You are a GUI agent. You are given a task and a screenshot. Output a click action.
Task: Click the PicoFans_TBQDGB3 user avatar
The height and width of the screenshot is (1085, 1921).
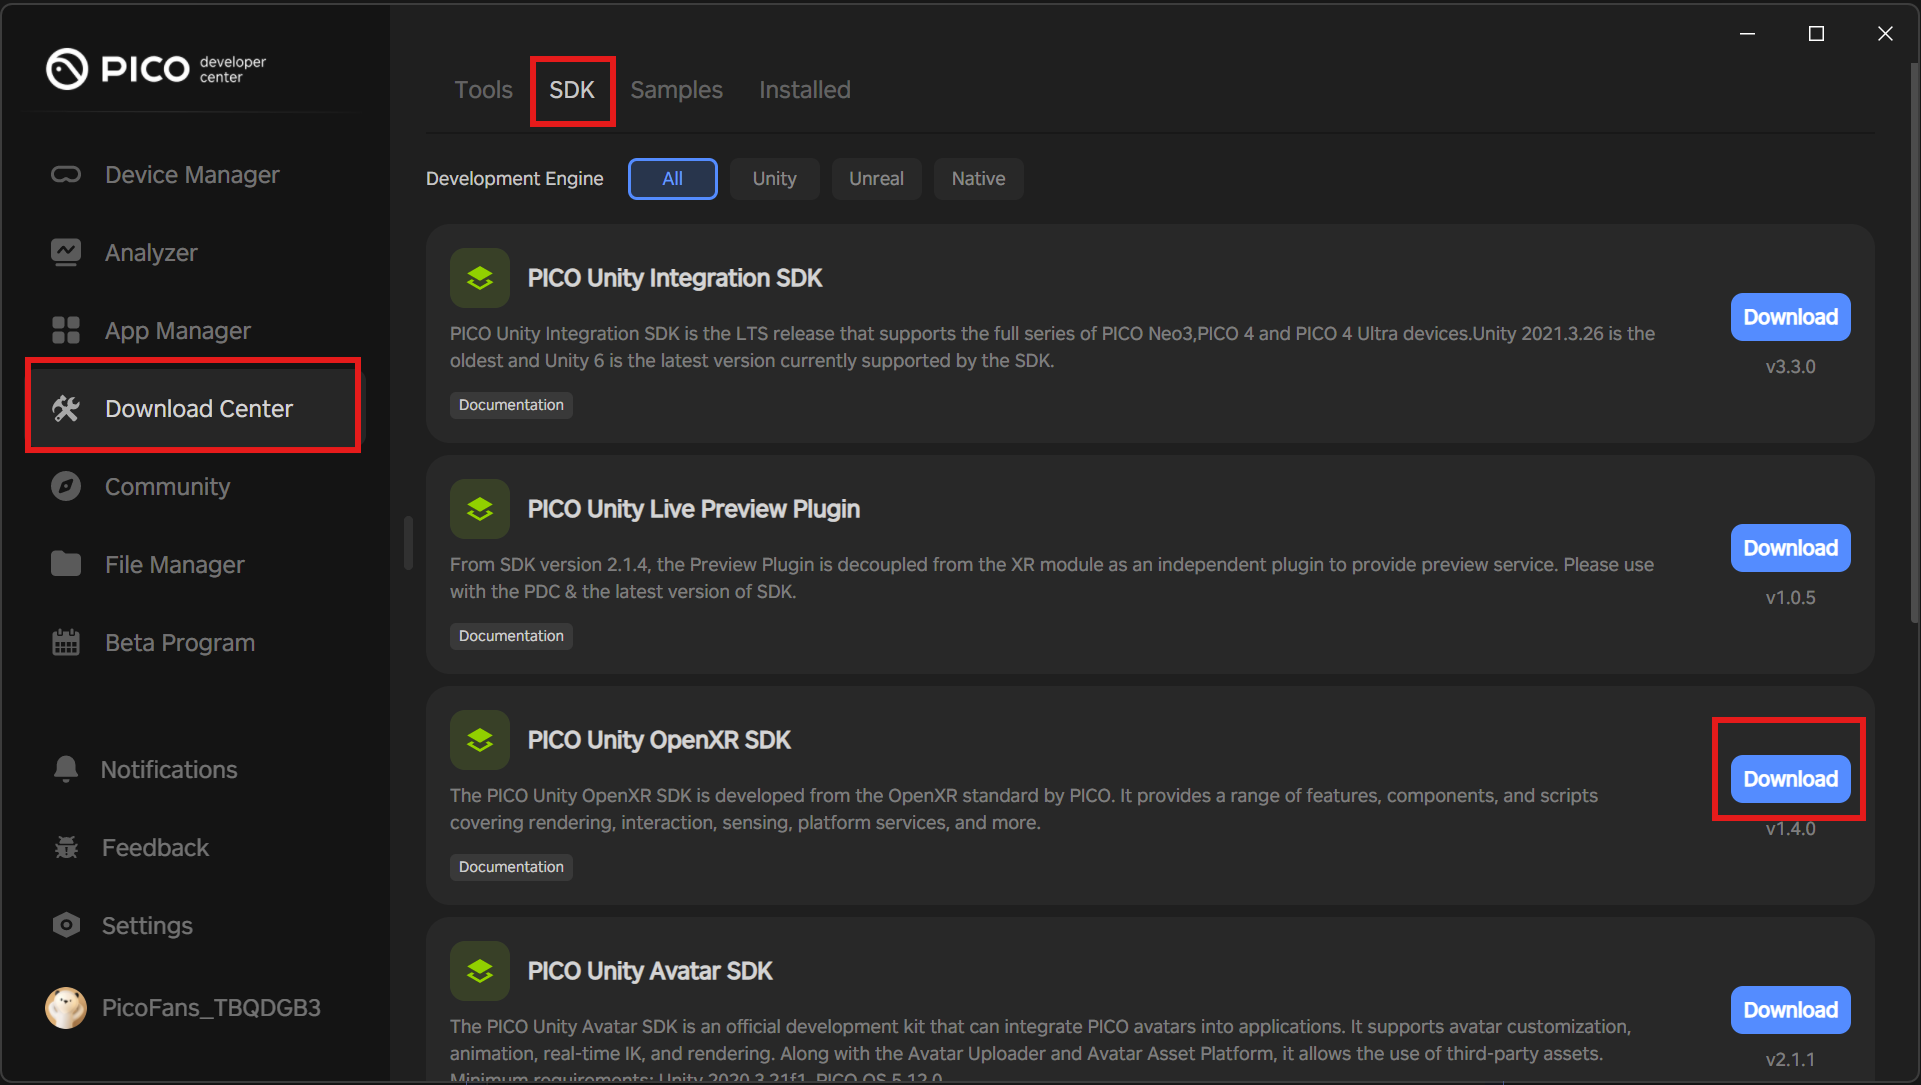pyautogui.click(x=66, y=1007)
